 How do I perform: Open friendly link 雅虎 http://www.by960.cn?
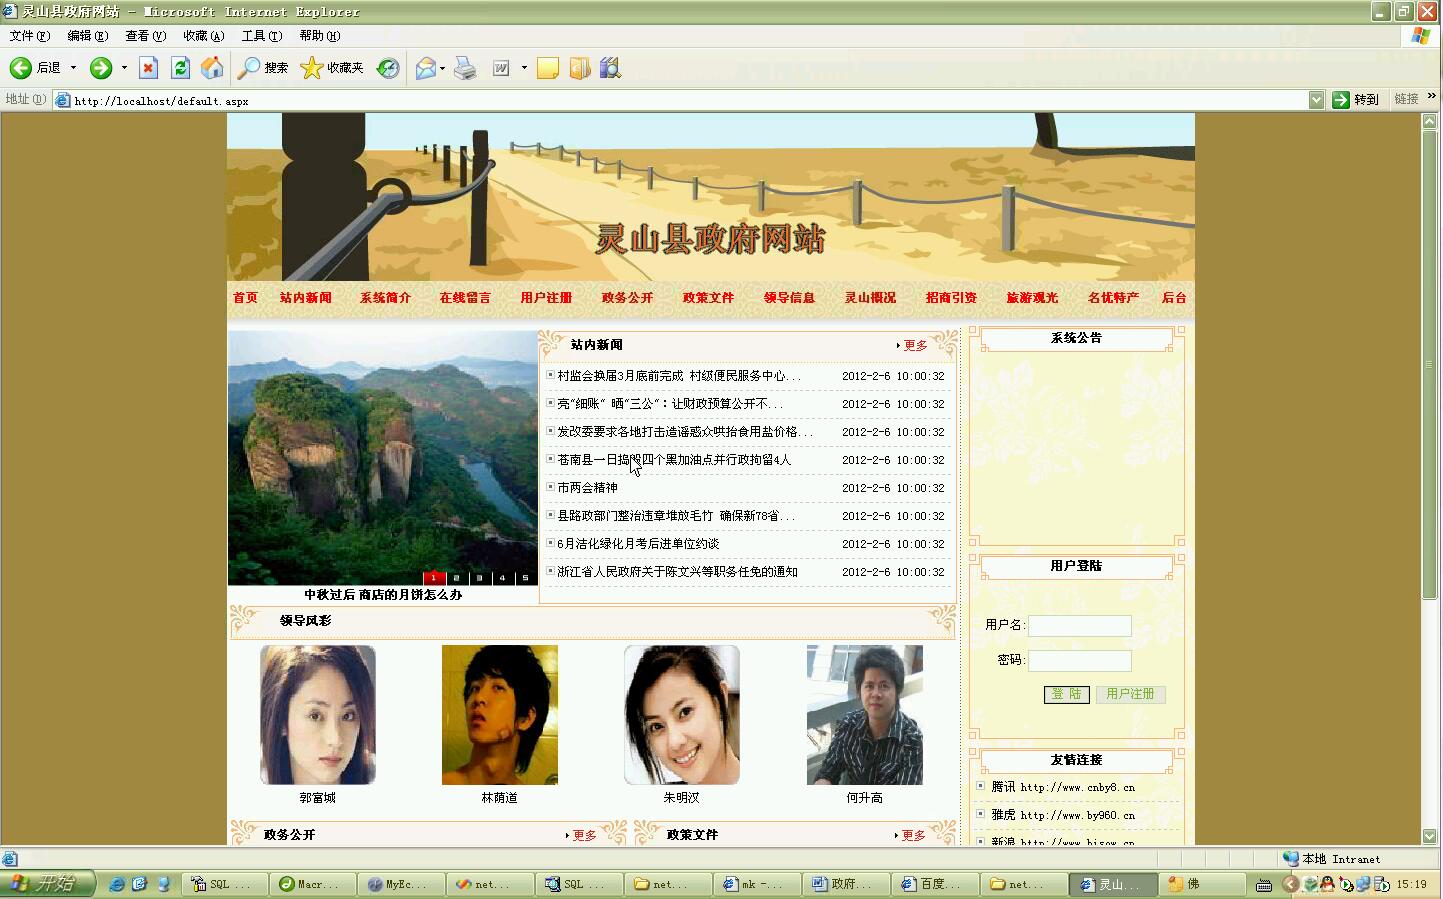(1063, 815)
